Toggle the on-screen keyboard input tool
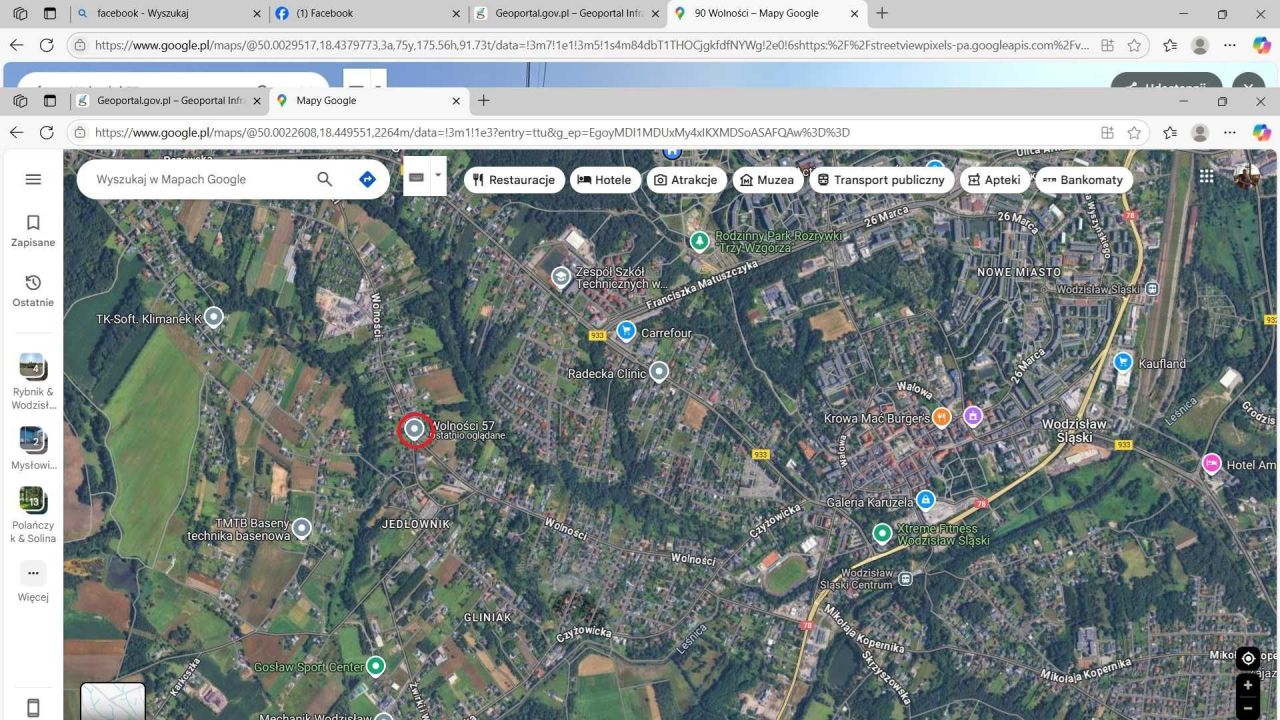 (x=416, y=177)
